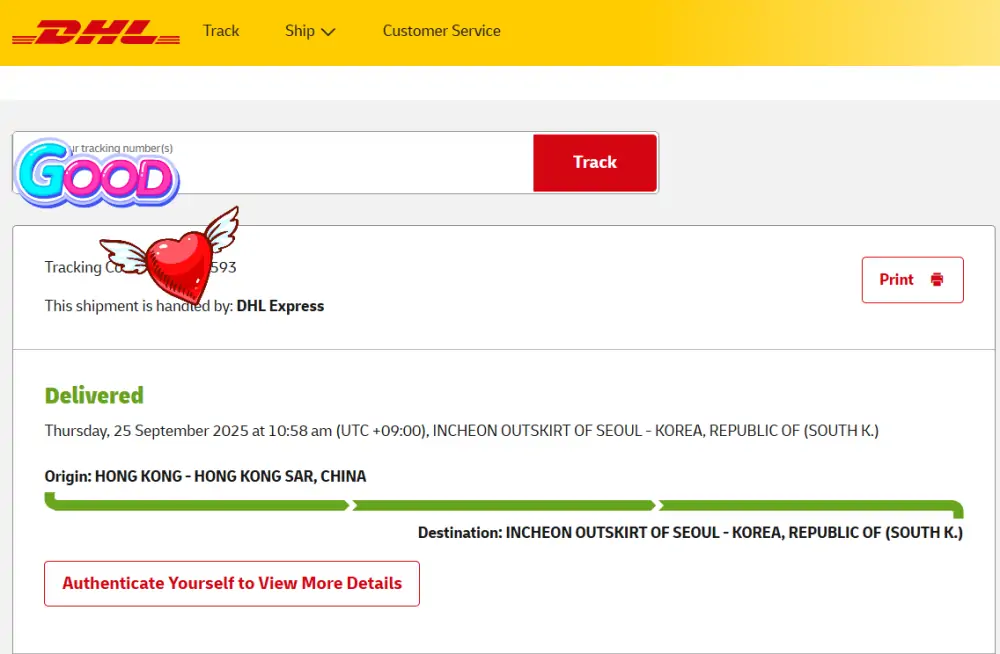This screenshot has width=1000, height=654.
Task: Click the middle green progress bar segment
Action: coord(503,505)
